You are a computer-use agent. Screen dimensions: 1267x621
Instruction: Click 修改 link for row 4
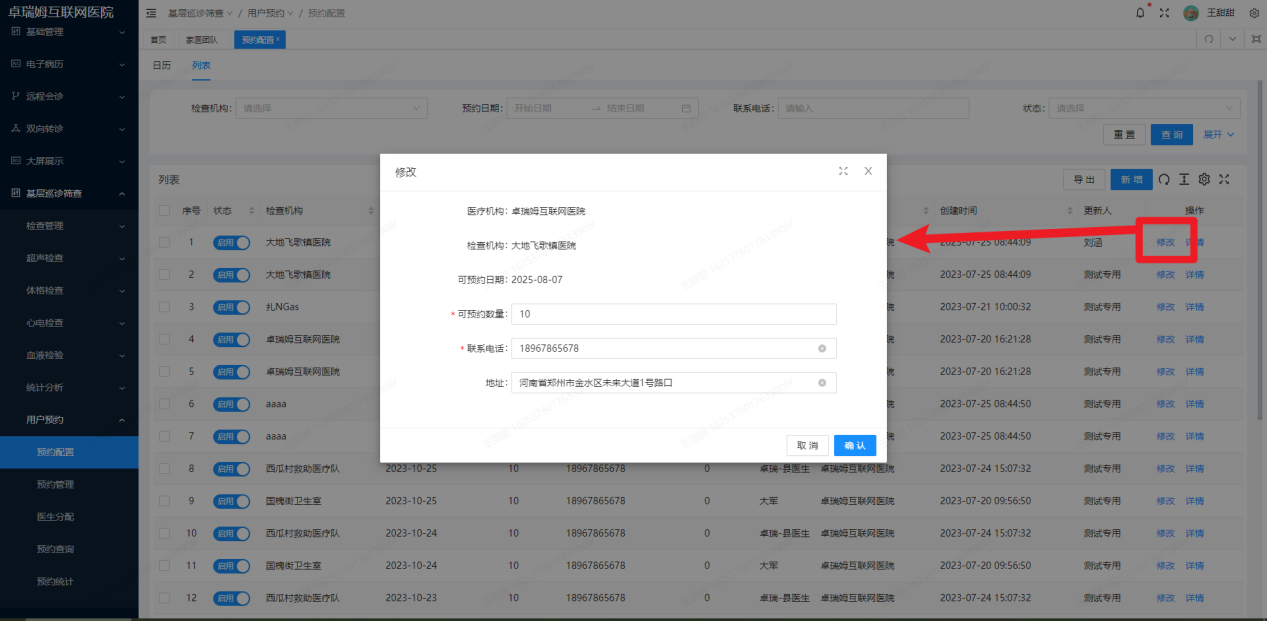coord(1165,339)
